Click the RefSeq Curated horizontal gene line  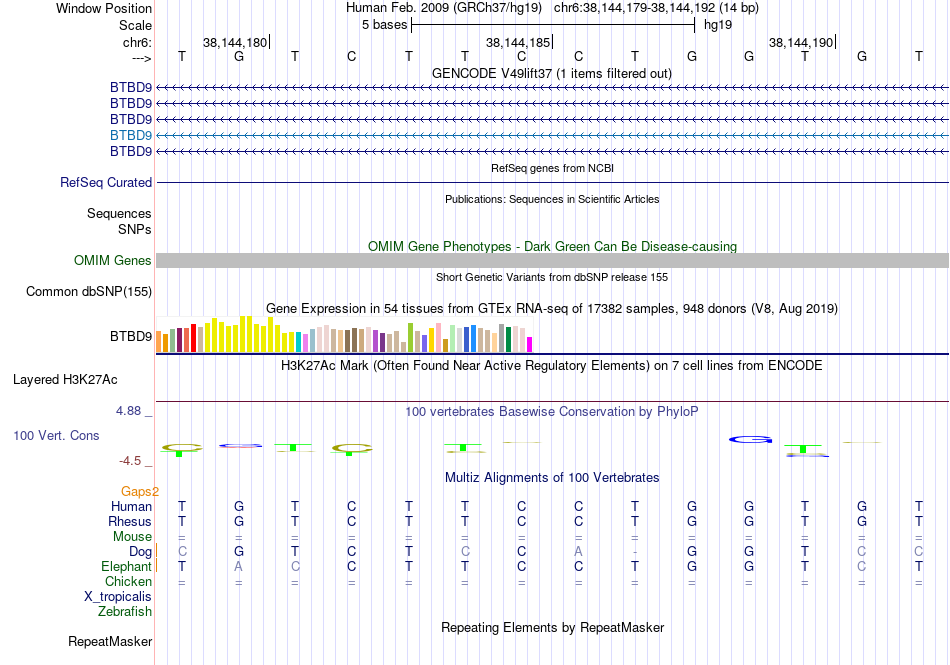coord(552,182)
